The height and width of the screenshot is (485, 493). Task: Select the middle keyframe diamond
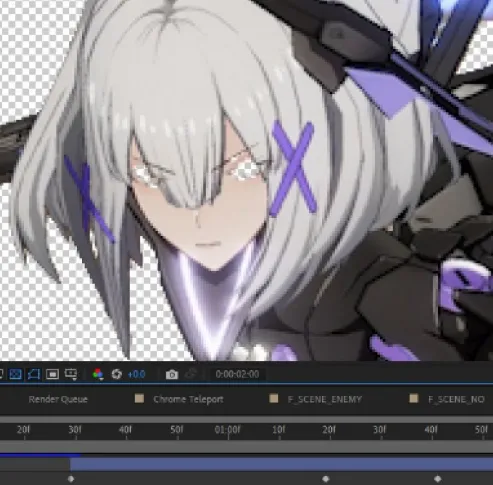(x=326, y=479)
